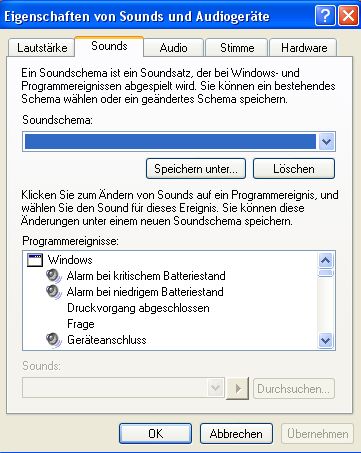Click the event list scrollbar up arrow
This screenshot has height=453, width=361.
(326, 260)
